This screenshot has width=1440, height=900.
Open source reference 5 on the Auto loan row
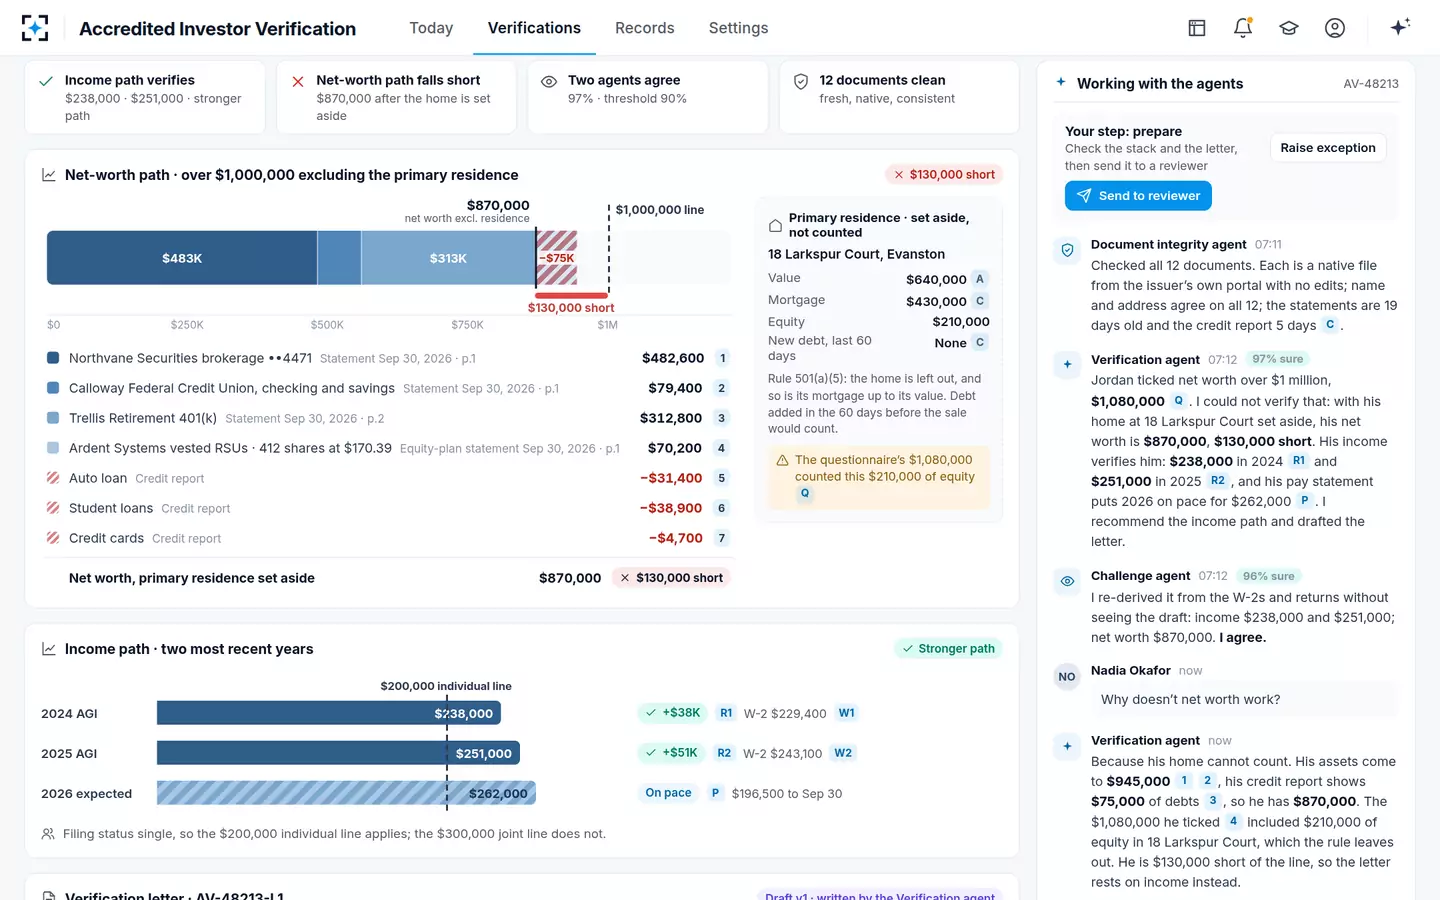722,478
